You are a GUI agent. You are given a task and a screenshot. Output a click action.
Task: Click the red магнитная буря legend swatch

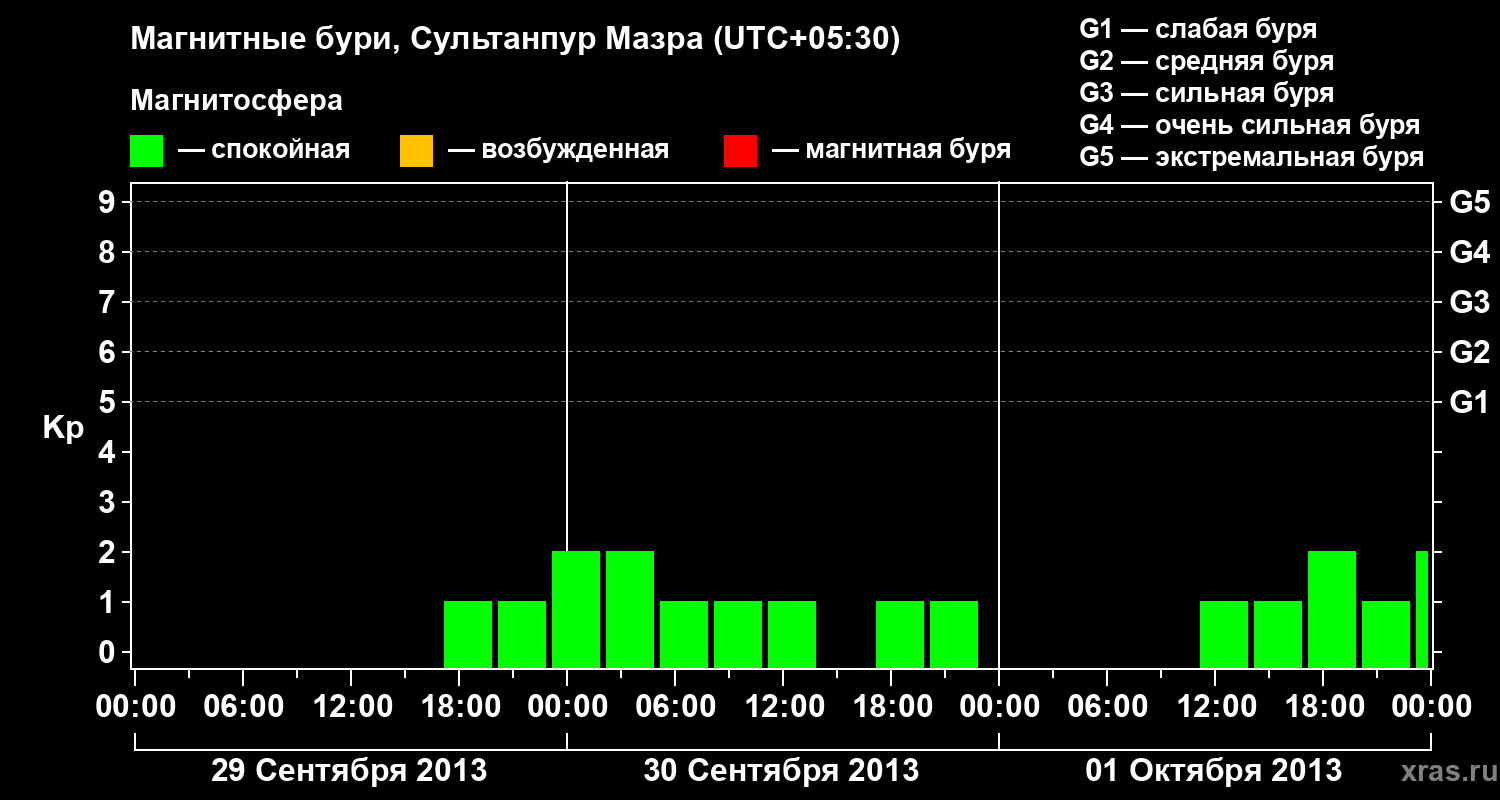(x=740, y=151)
